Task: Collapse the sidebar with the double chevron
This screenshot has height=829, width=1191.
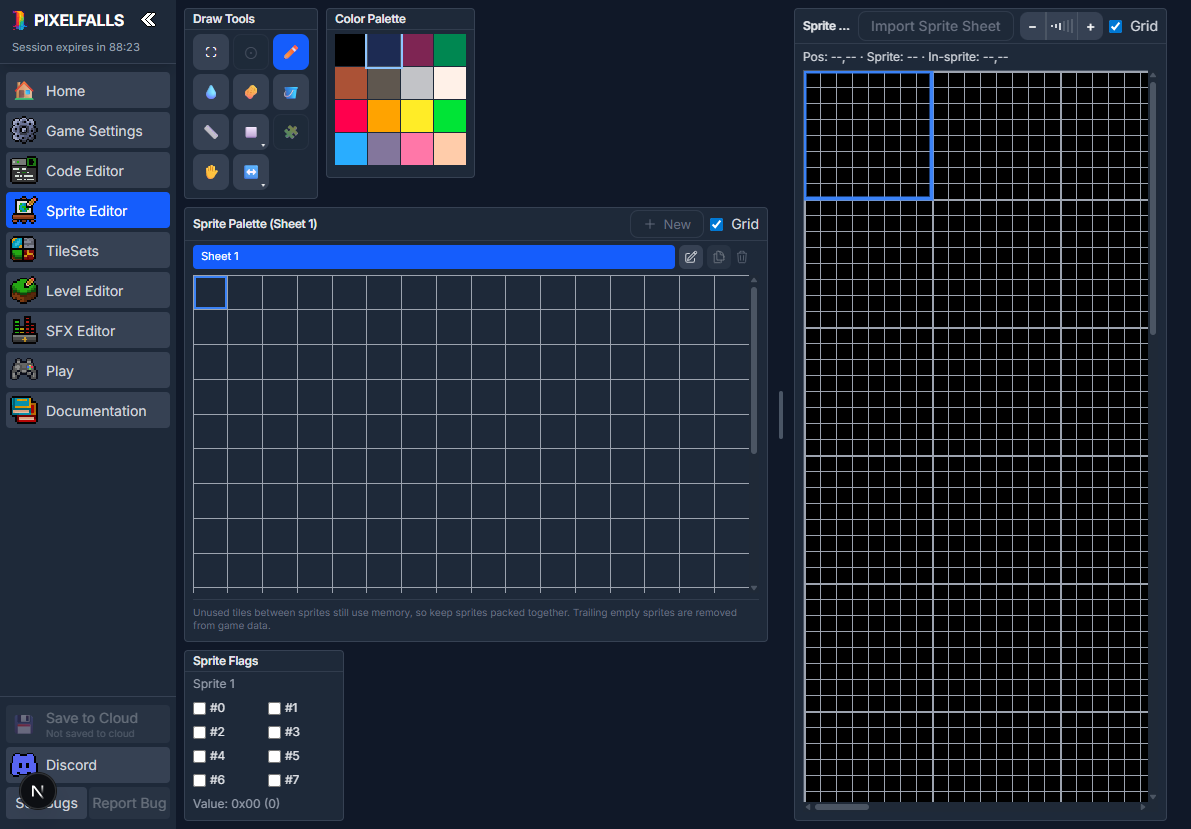Action: pos(149,20)
